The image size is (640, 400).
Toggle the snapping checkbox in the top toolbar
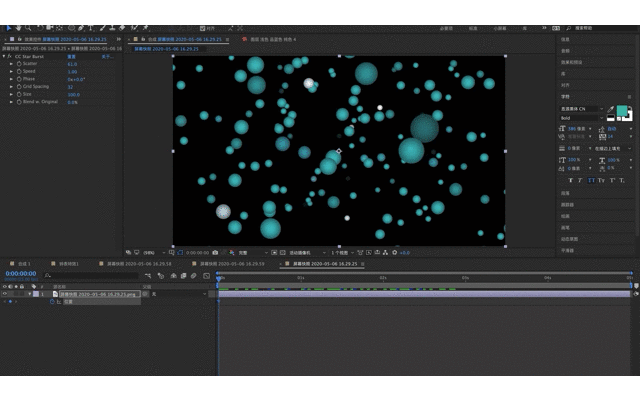click(202, 29)
